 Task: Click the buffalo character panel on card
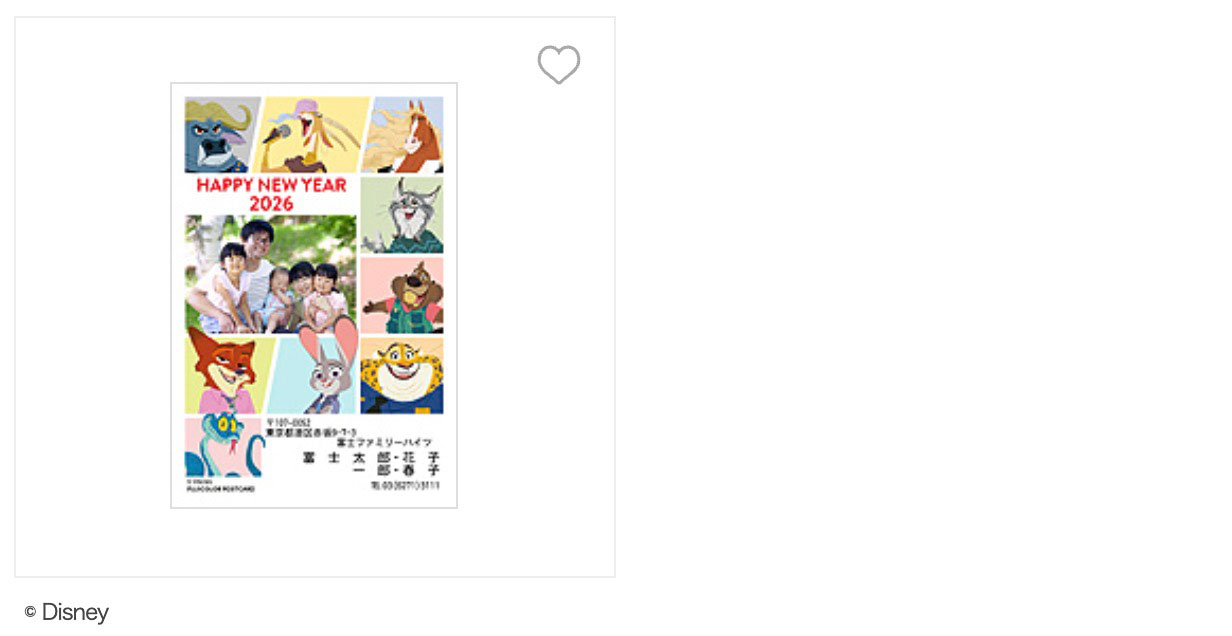220,135
